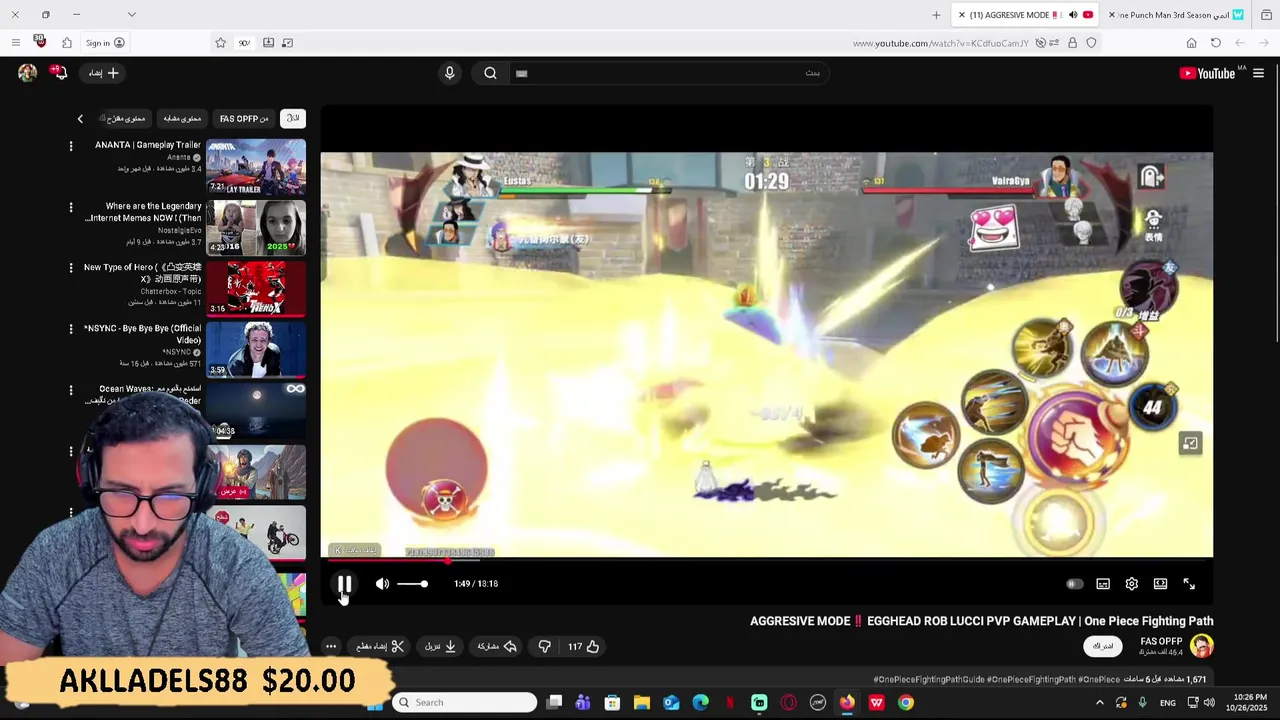Open options for New Type of Hero video
Image resolution: width=1280 pixels, height=720 pixels.
coord(71,268)
